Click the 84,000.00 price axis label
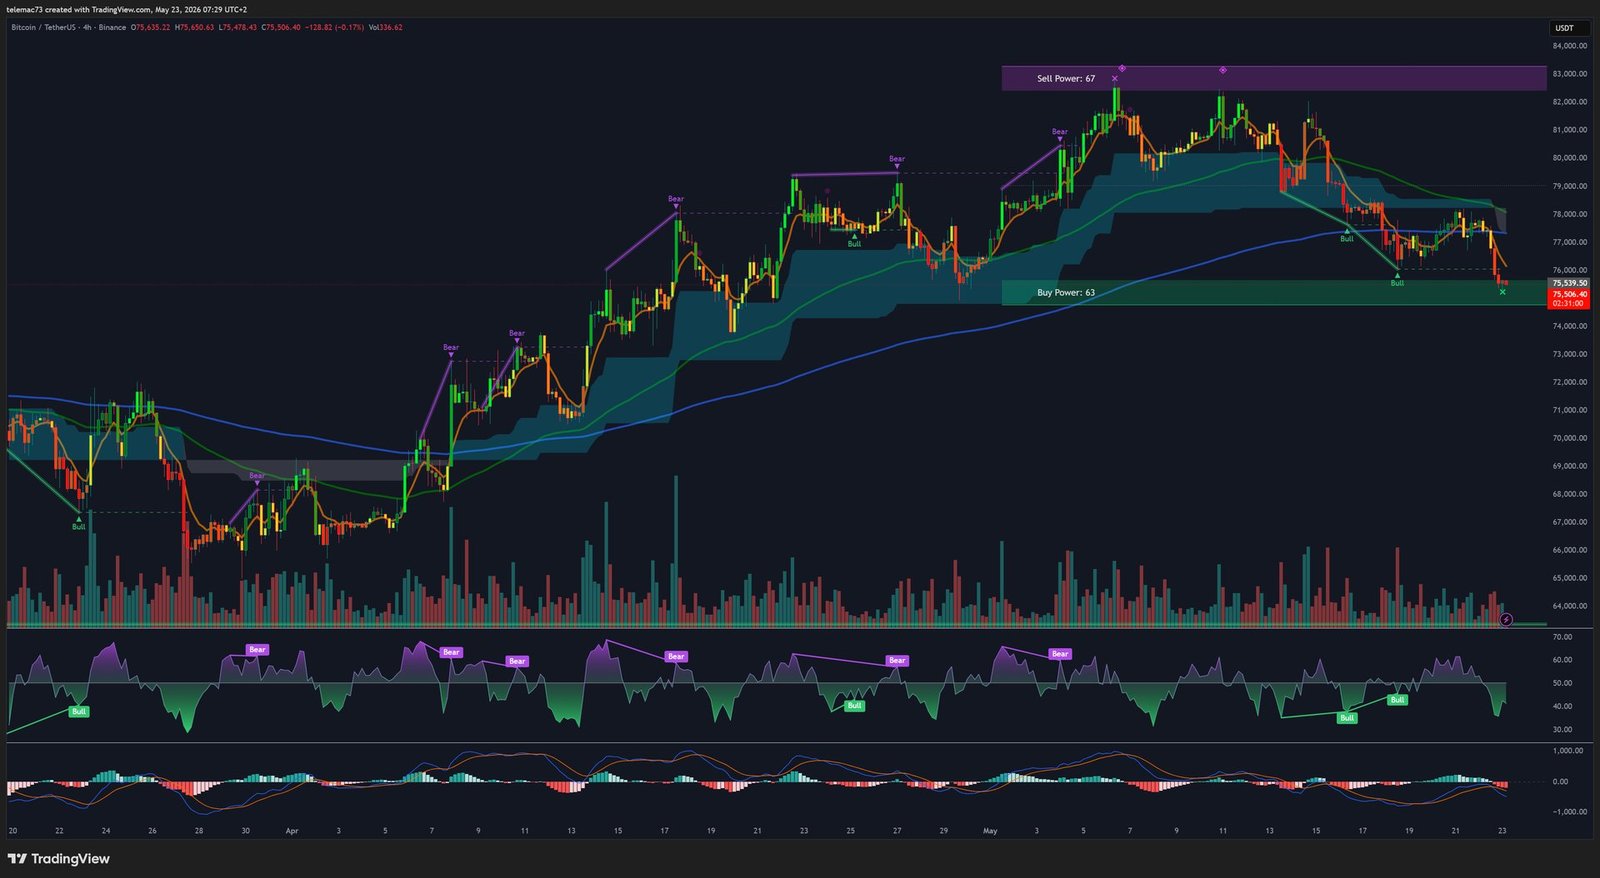The height and width of the screenshot is (878, 1600). (x=1570, y=46)
